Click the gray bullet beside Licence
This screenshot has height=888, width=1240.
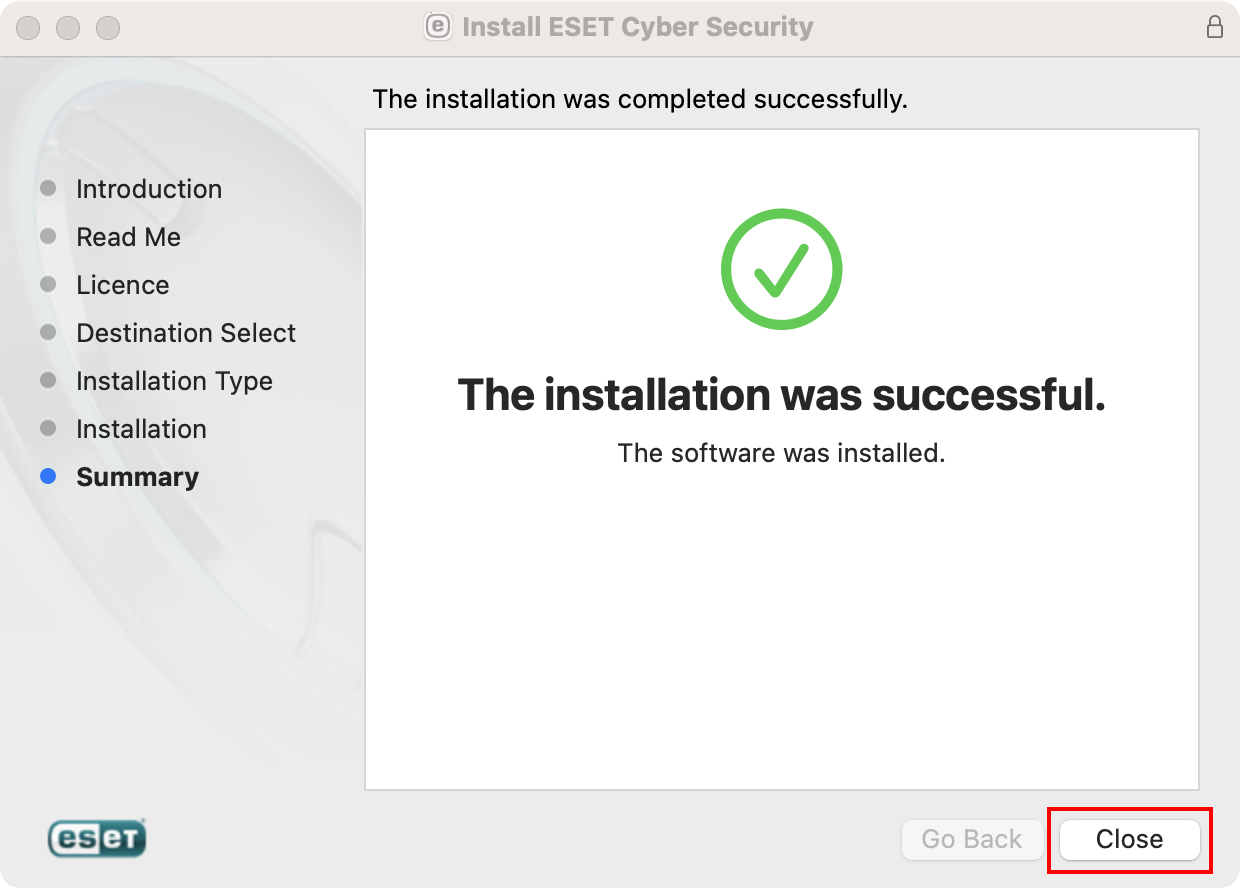pyautogui.click(x=48, y=285)
